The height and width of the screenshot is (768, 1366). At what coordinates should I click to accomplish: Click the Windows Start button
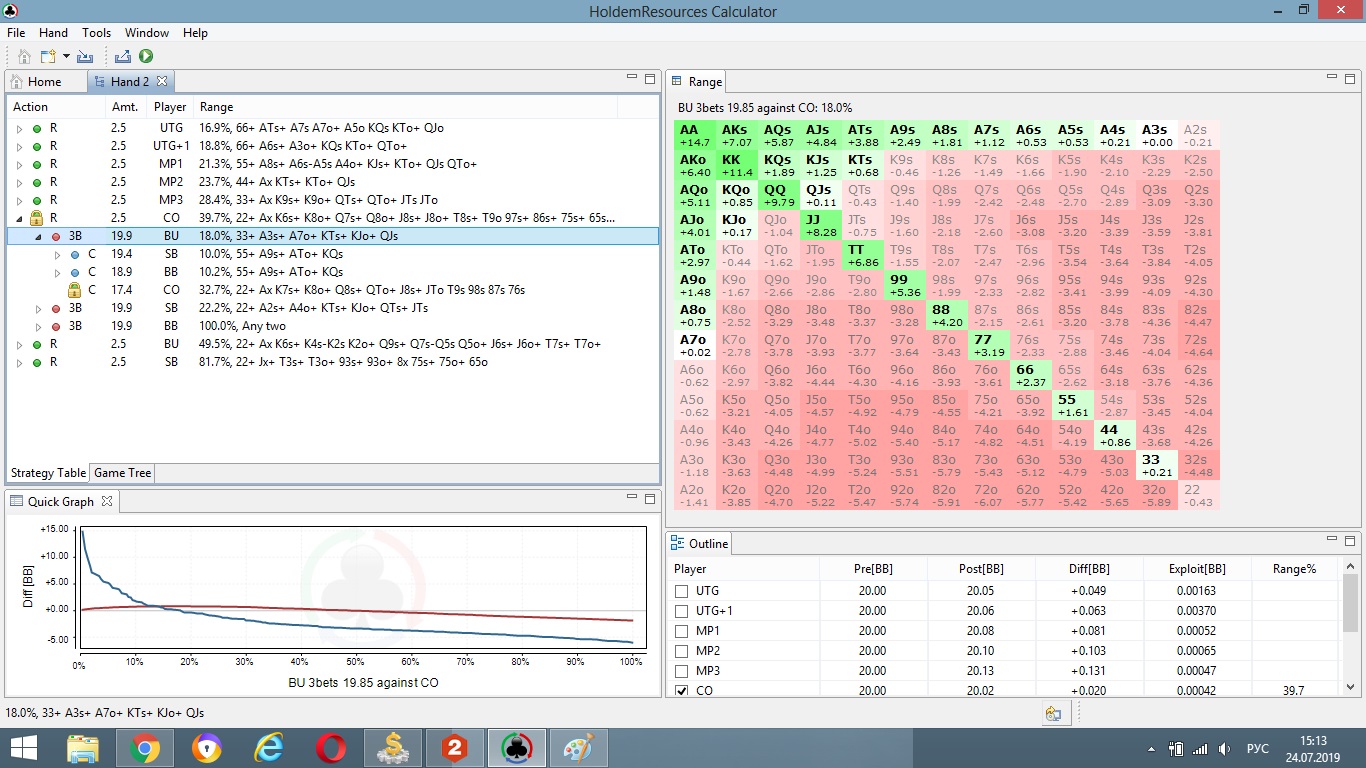pos(24,747)
